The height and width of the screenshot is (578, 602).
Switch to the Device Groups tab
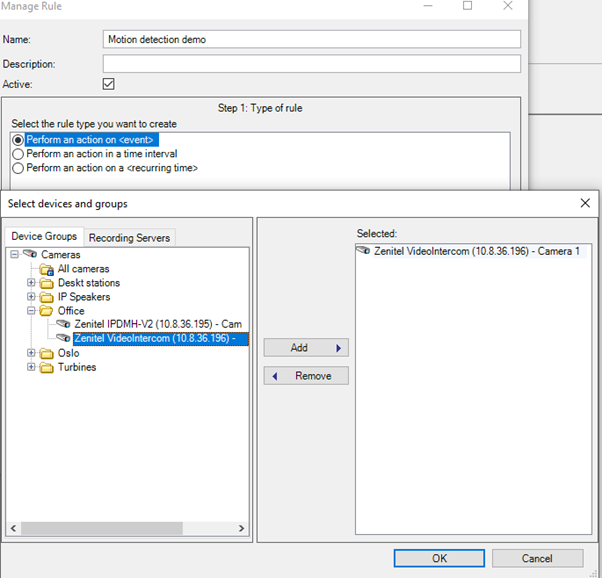tap(44, 236)
